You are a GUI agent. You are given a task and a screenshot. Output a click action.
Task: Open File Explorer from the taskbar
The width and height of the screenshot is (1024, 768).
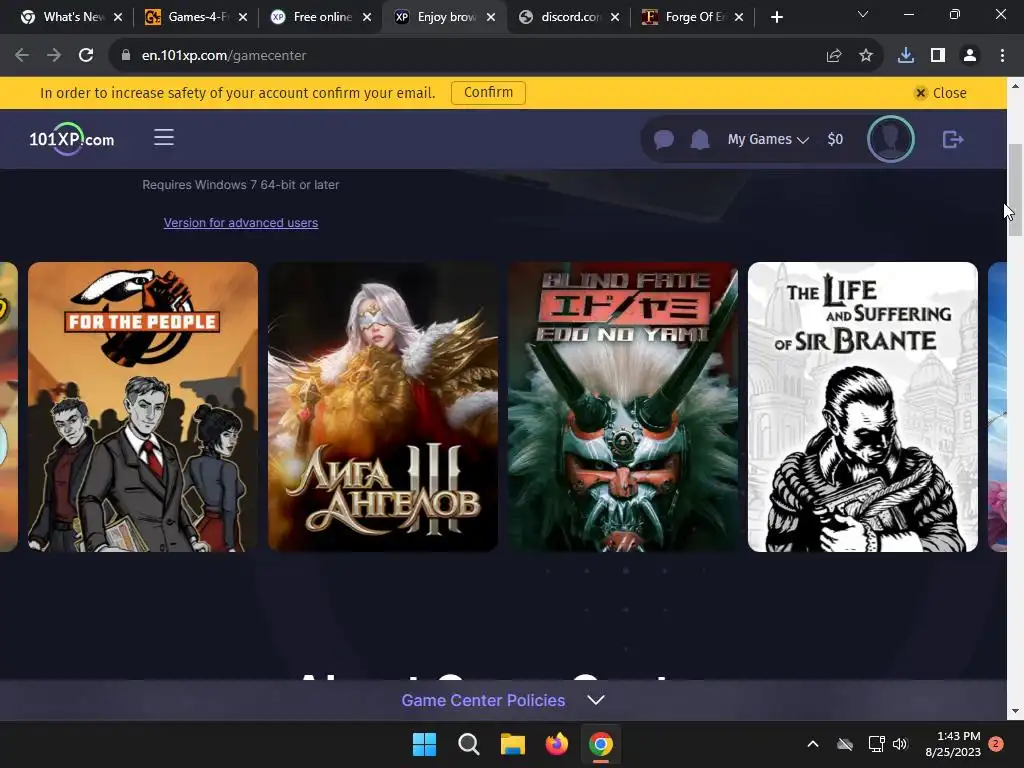pyautogui.click(x=513, y=744)
